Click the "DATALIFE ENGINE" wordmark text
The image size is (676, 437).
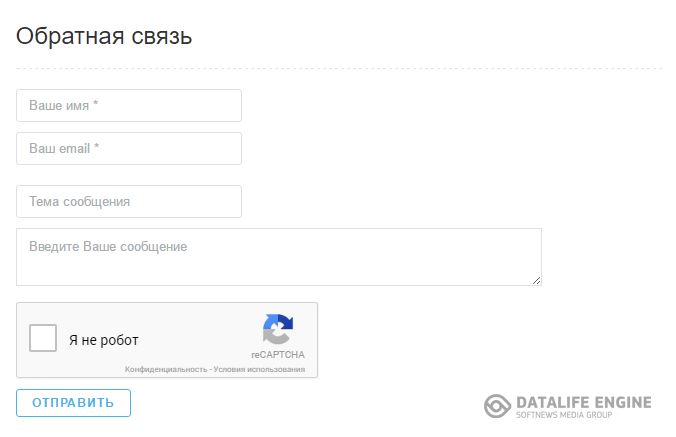tap(584, 403)
